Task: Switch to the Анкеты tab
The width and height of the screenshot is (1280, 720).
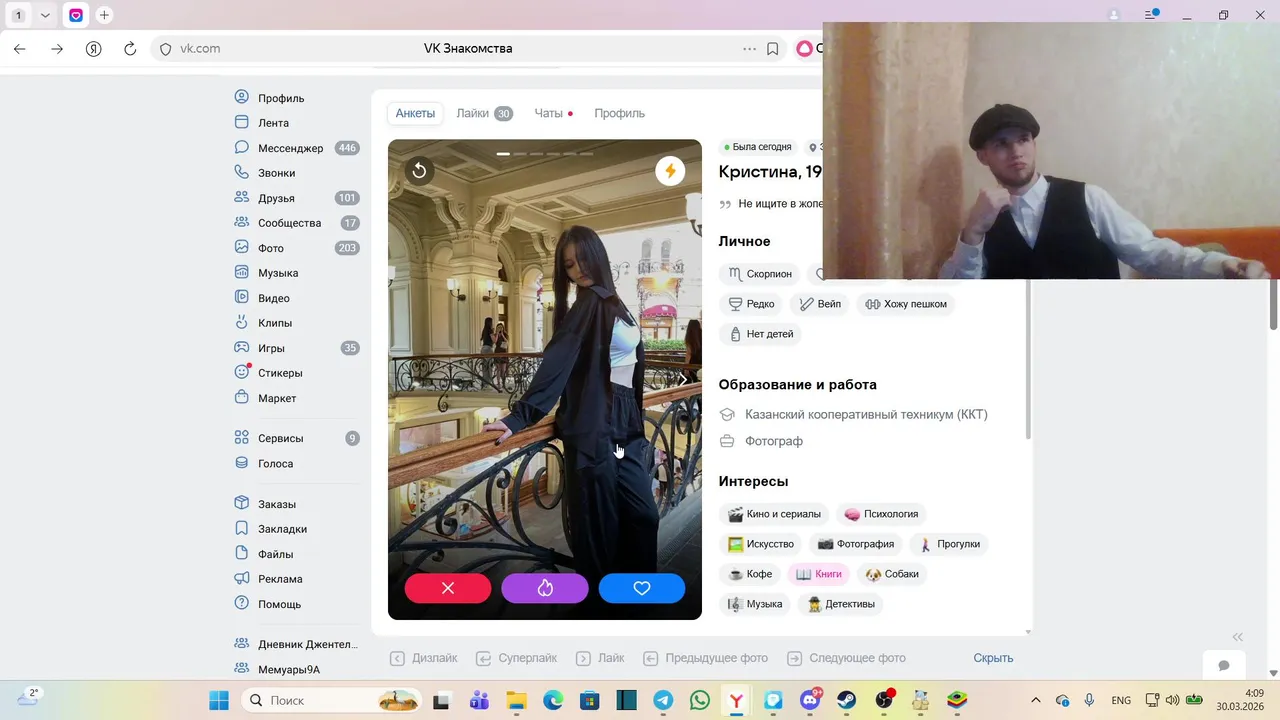Action: tap(415, 113)
